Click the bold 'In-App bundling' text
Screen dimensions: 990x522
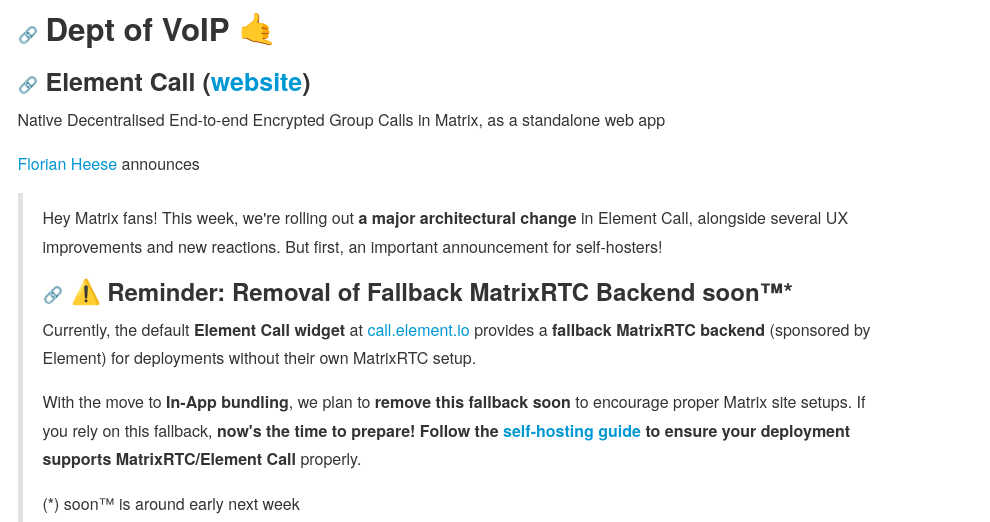tap(227, 403)
